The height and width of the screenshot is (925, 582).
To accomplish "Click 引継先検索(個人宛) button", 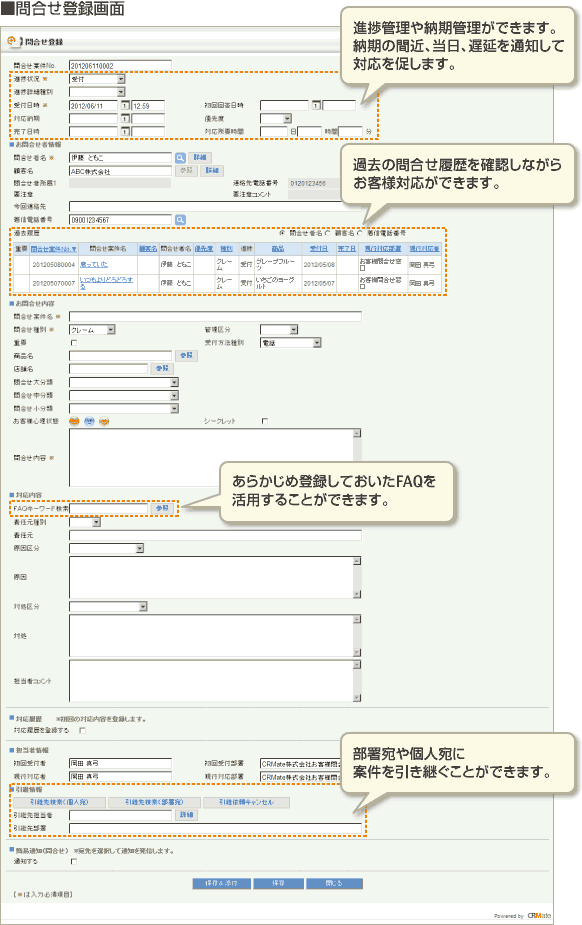I will tap(59, 802).
